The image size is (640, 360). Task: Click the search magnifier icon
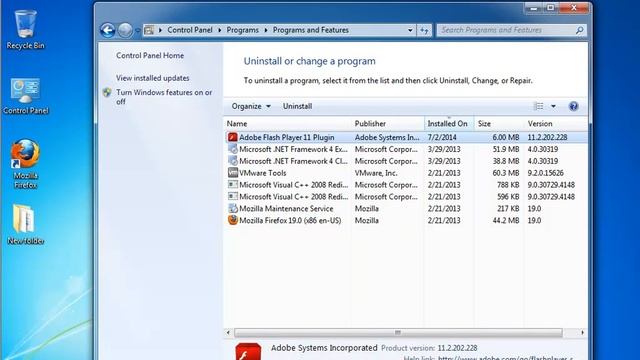pyautogui.click(x=579, y=30)
